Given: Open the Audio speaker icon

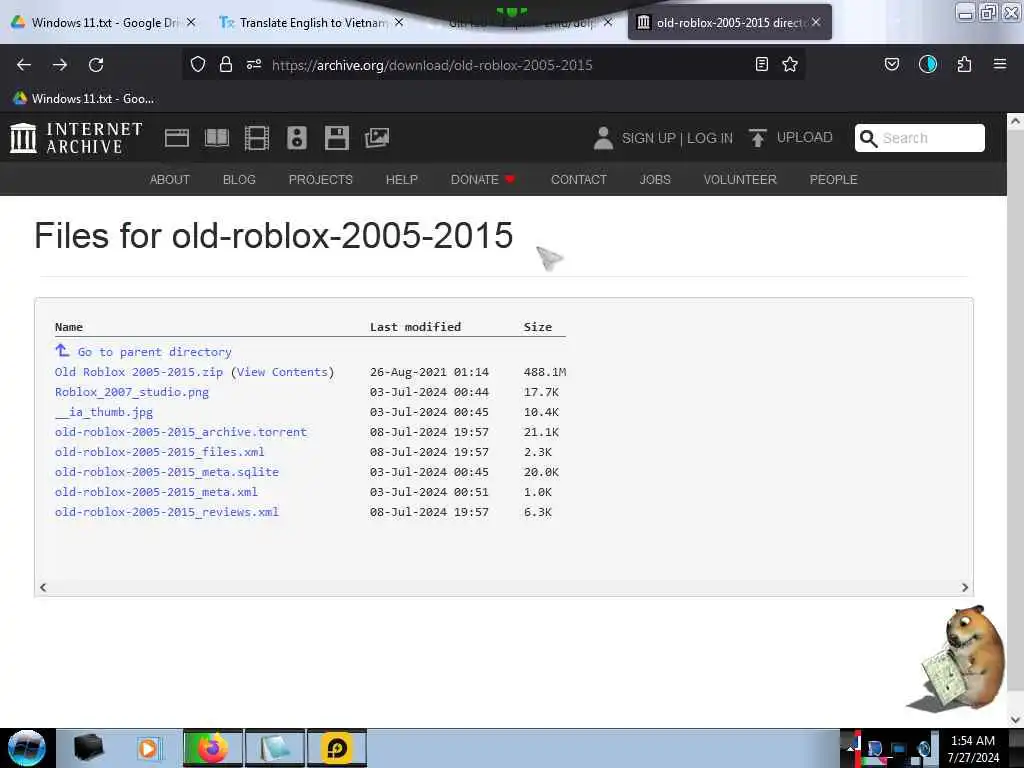Looking at the screenshot, I should point(296,138).
